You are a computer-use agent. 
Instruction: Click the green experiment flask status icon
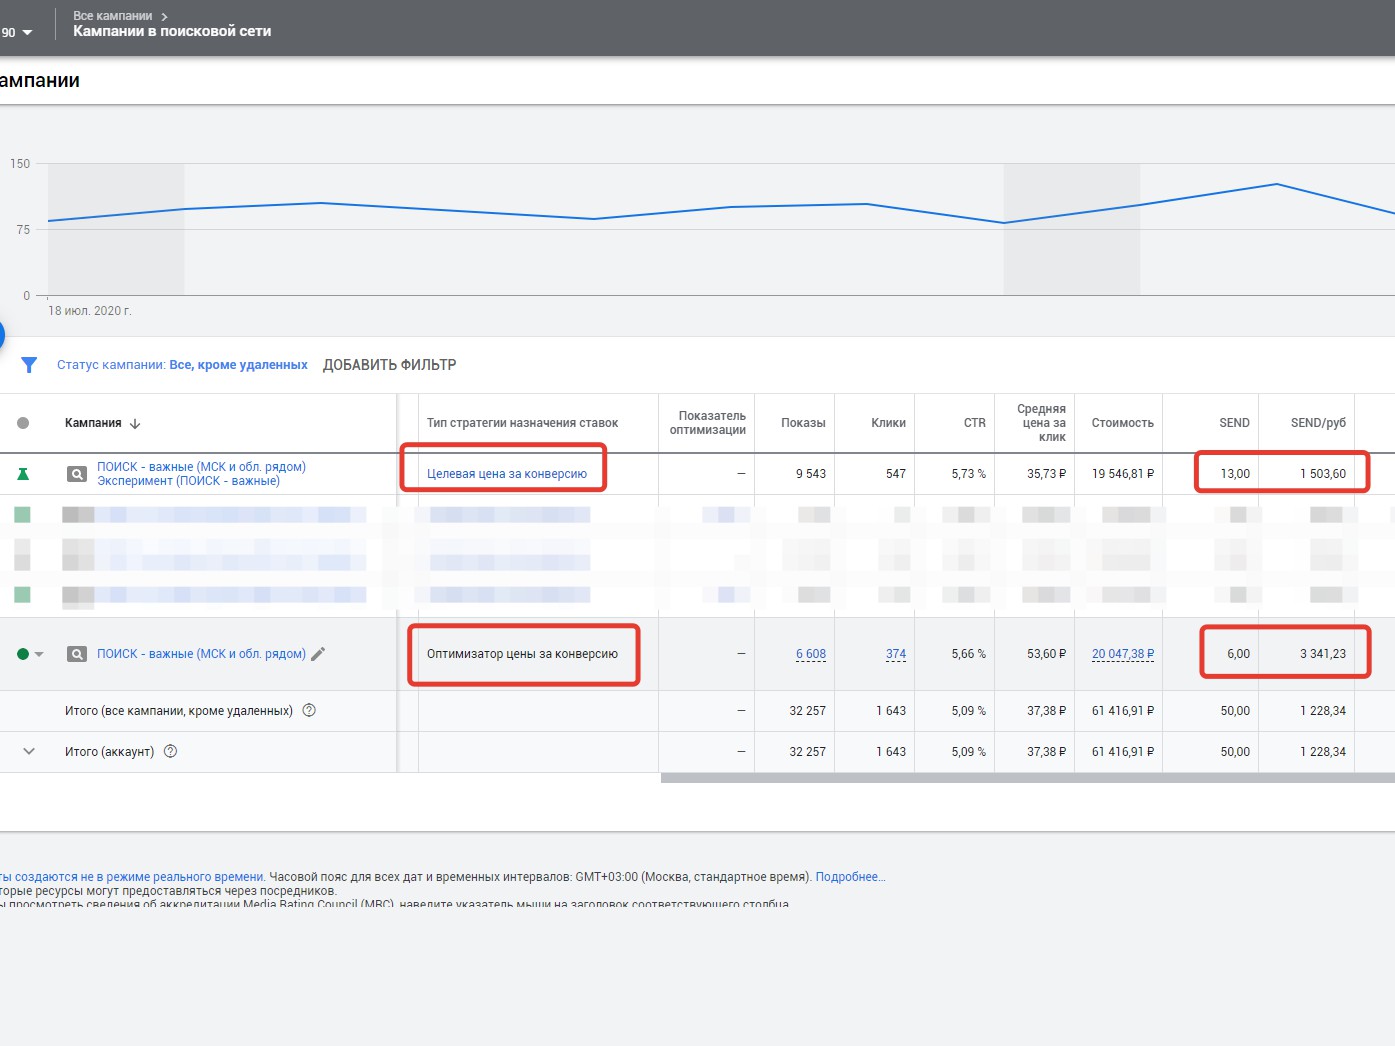click(x=23, y=474)
